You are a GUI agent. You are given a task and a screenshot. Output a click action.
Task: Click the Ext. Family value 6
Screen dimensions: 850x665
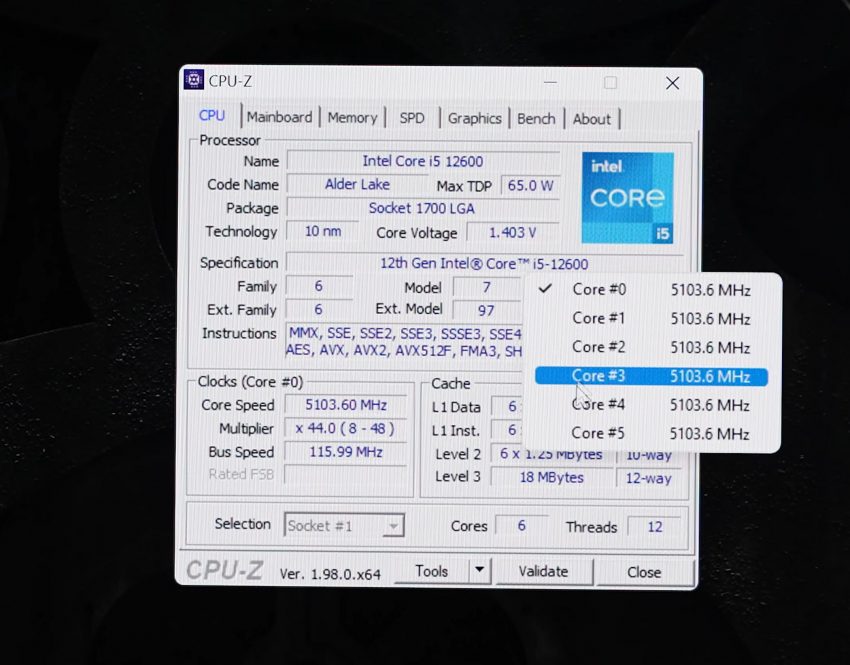tap(319, 309)
